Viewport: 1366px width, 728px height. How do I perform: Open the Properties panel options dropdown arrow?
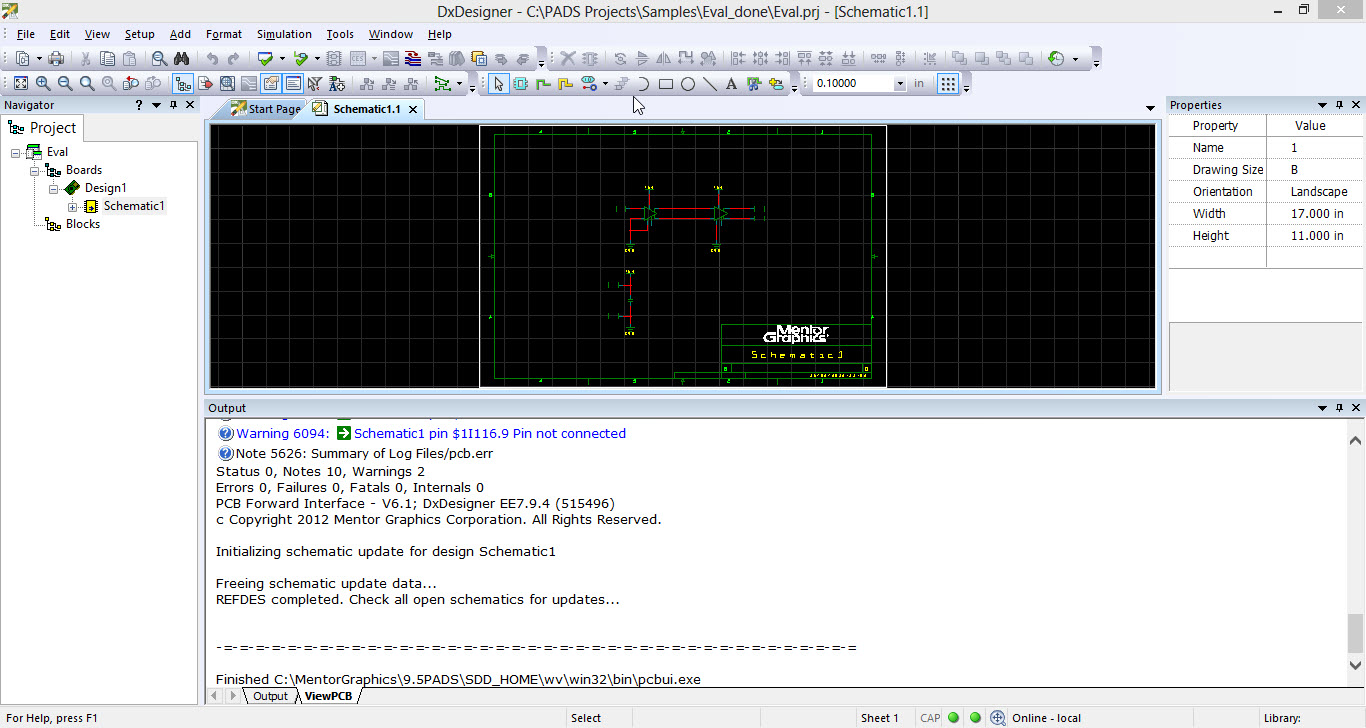[x=1322, y=105]
